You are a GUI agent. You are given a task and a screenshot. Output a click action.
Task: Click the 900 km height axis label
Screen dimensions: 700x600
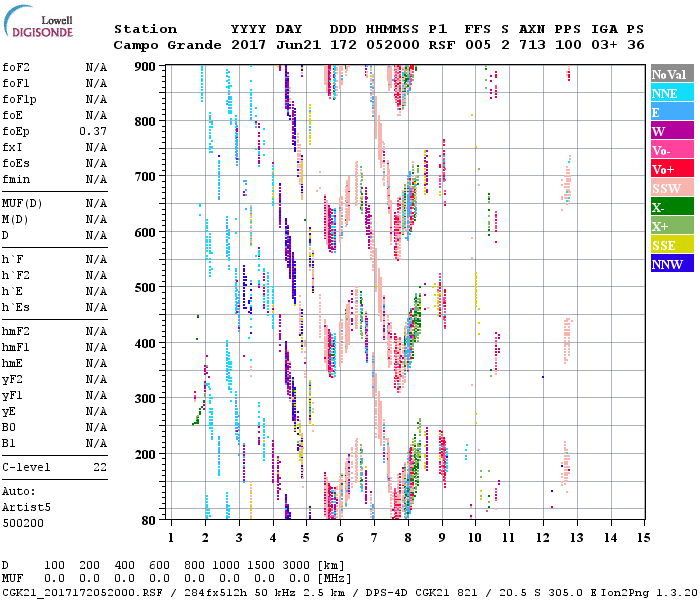click(x=147, y=67)
